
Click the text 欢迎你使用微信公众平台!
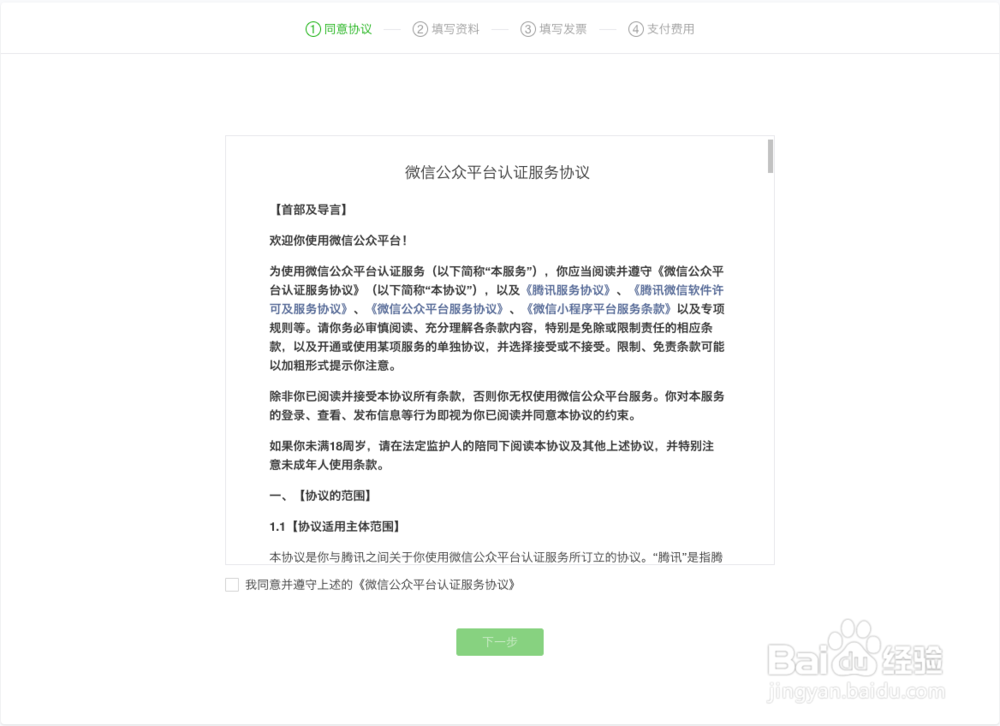[x=338, y=241]
